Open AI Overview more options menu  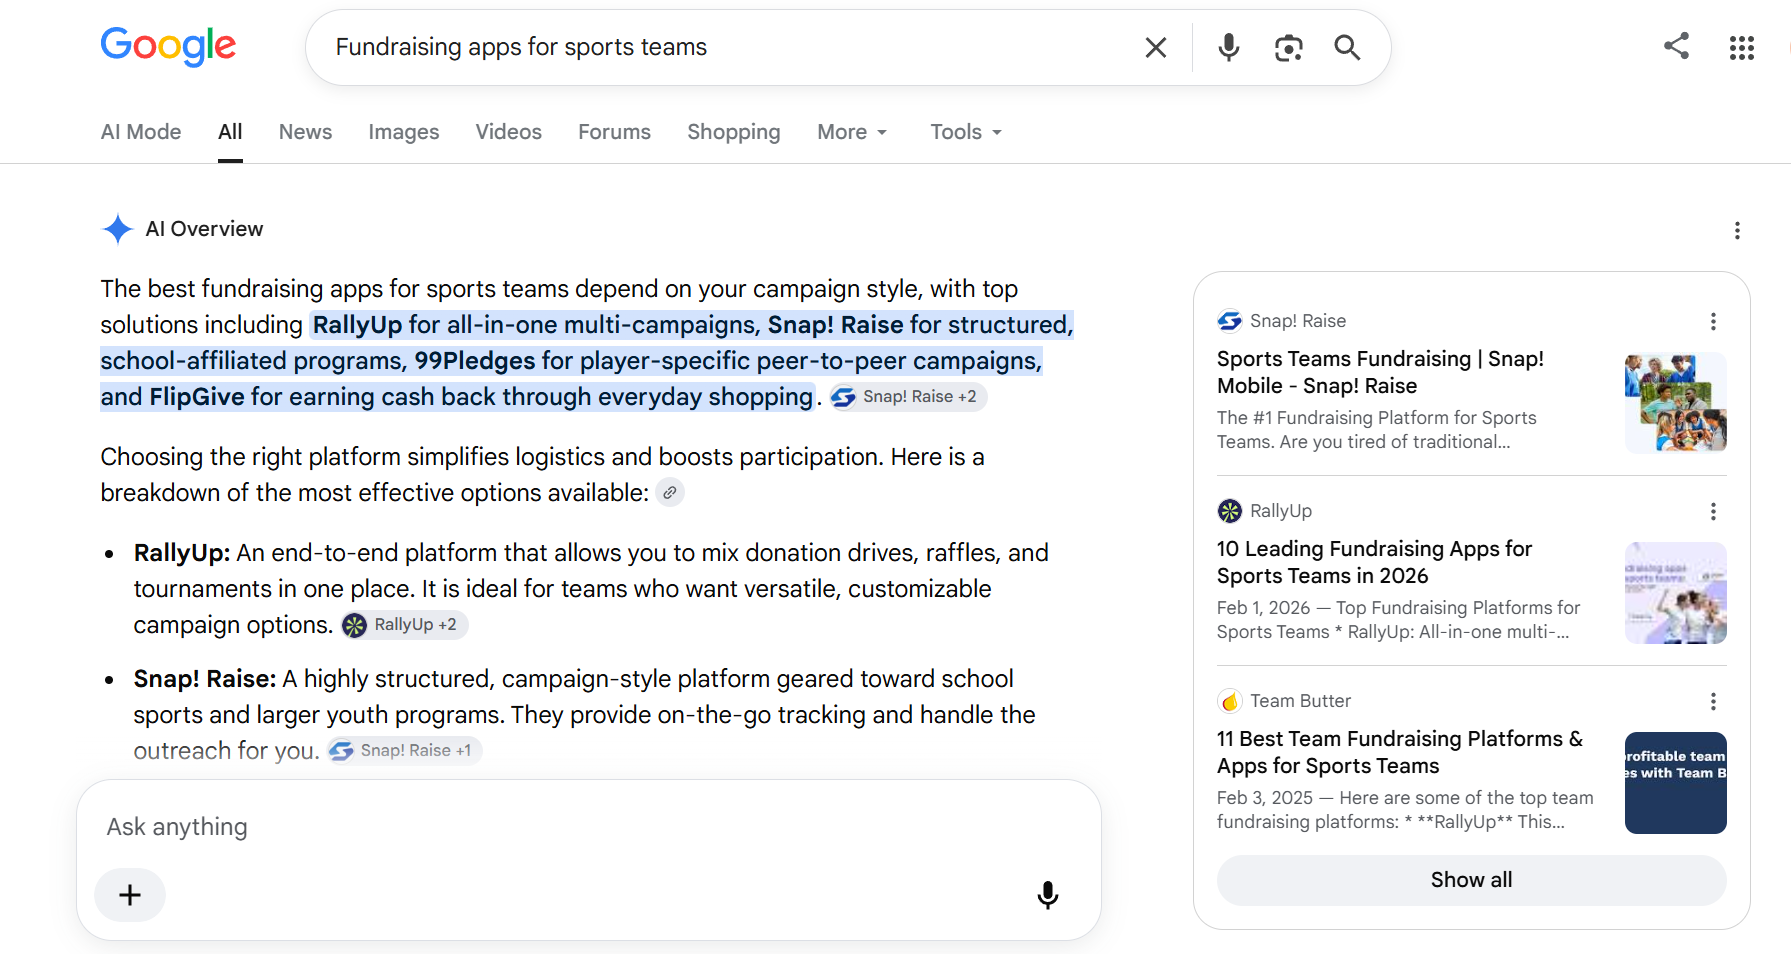point(1737,231)
